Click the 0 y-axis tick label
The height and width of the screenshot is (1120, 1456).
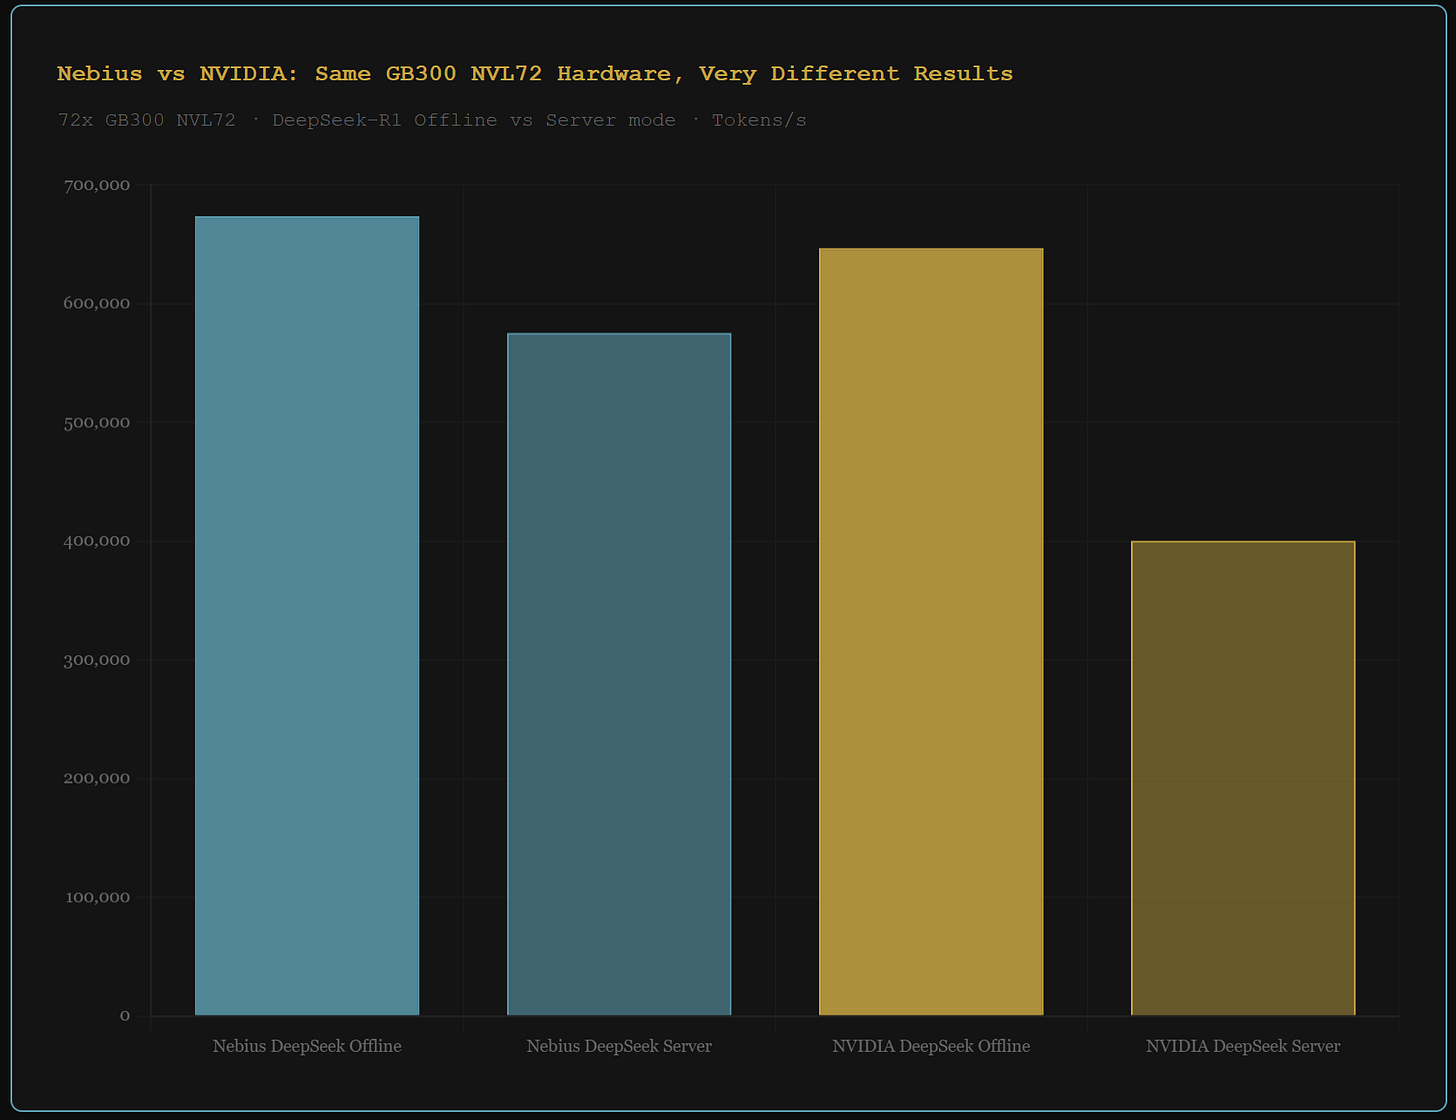point(125,1016)
